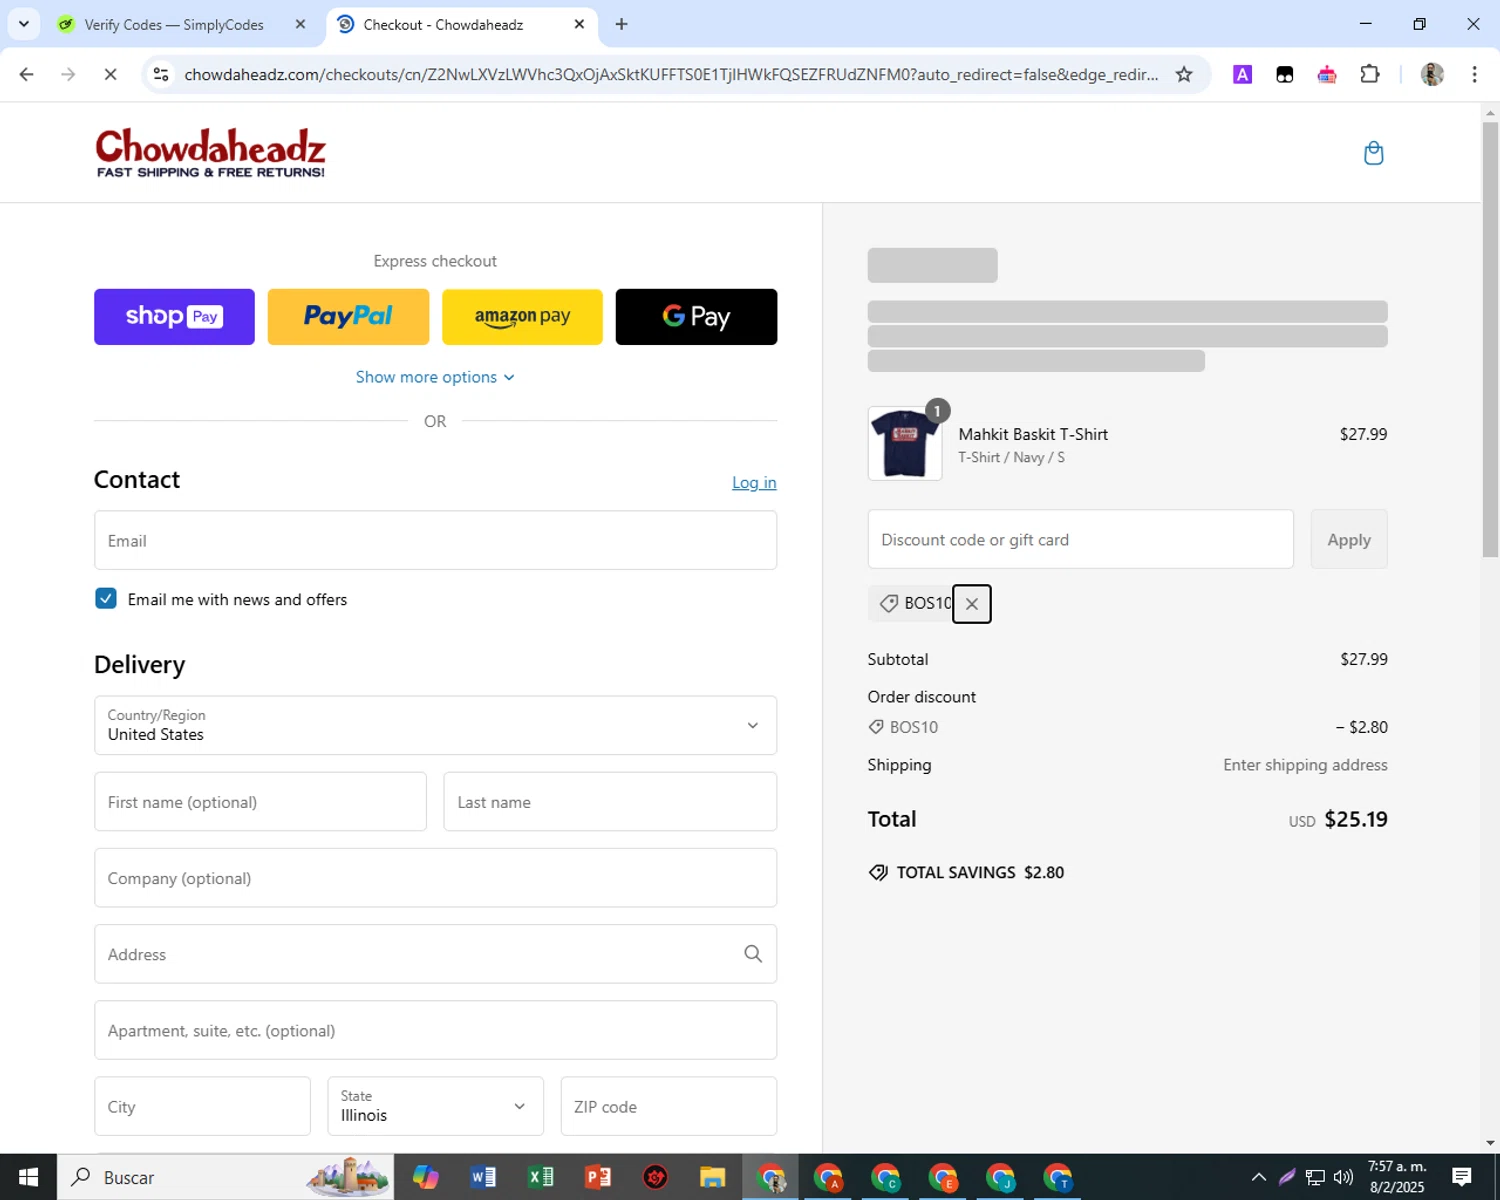Click the City field
The image size is (1500, 1200).
[202, 1106]
